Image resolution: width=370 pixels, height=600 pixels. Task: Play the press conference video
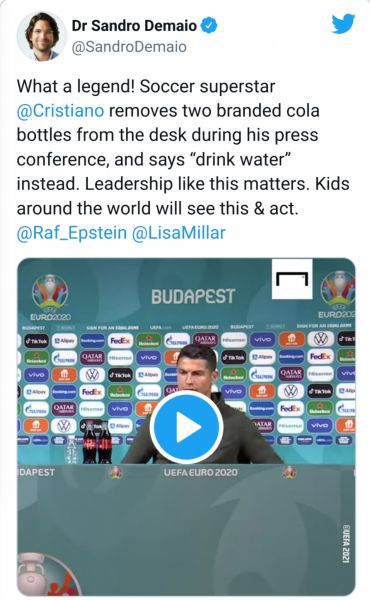click(186, 427)
